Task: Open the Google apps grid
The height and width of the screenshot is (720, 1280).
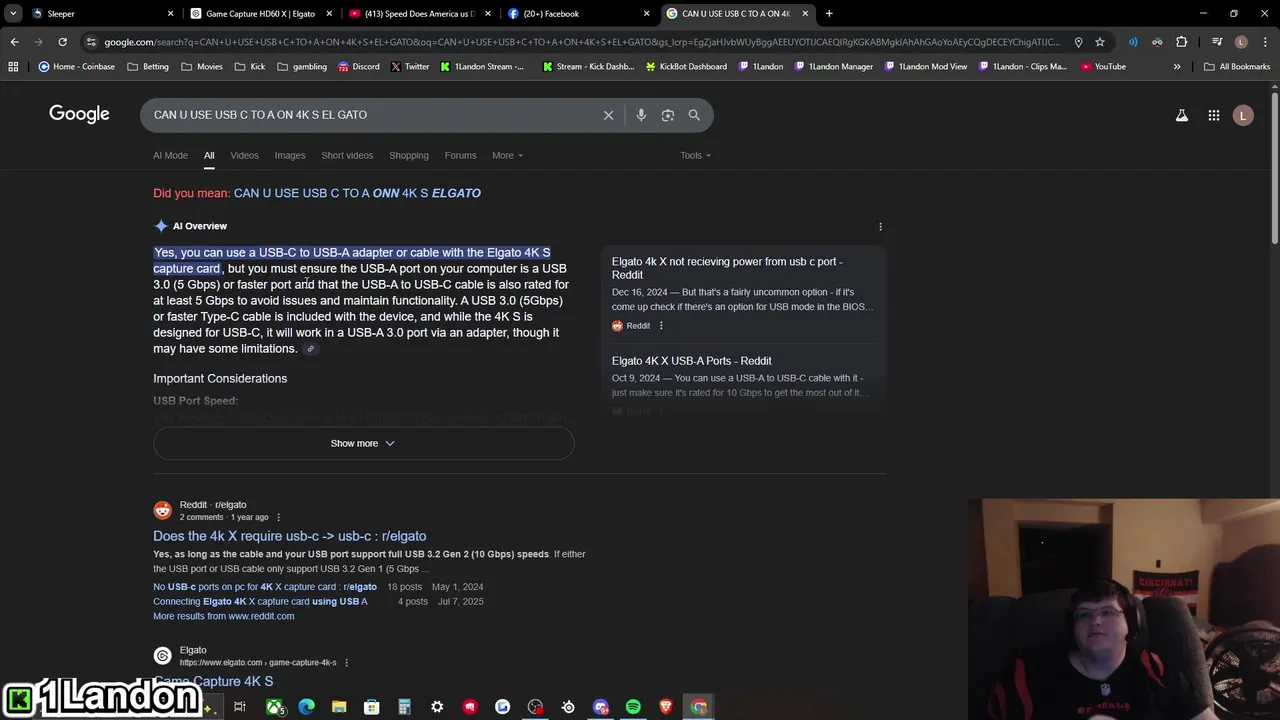Action: coord(1213,115)
